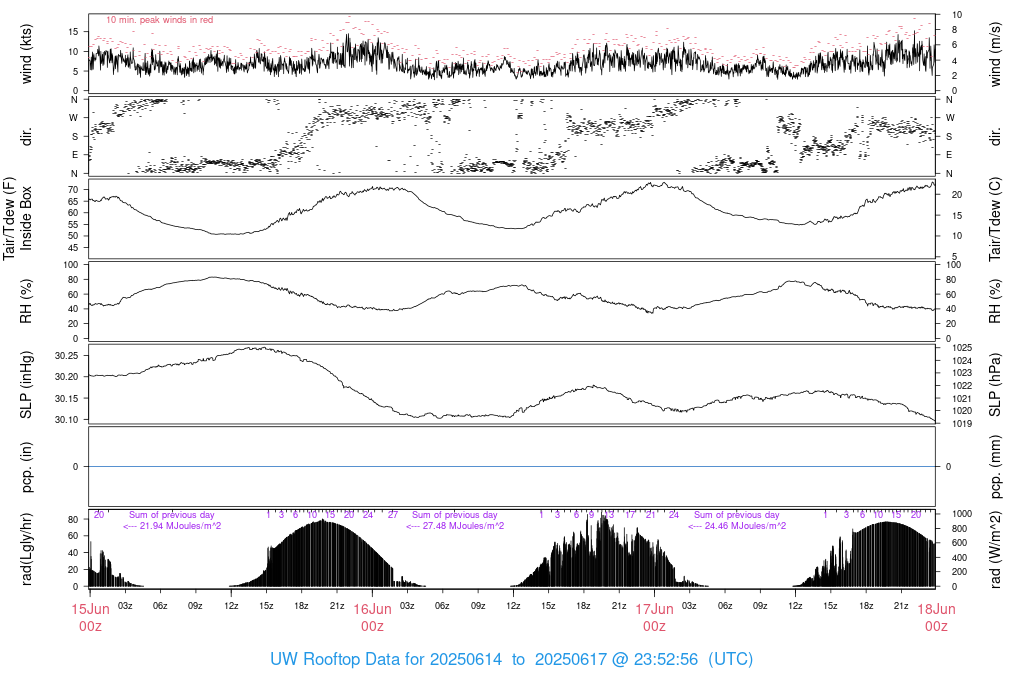Click the blue zero precipitation line
Viewport: 1024px width, 700px height.
point(513,467)
